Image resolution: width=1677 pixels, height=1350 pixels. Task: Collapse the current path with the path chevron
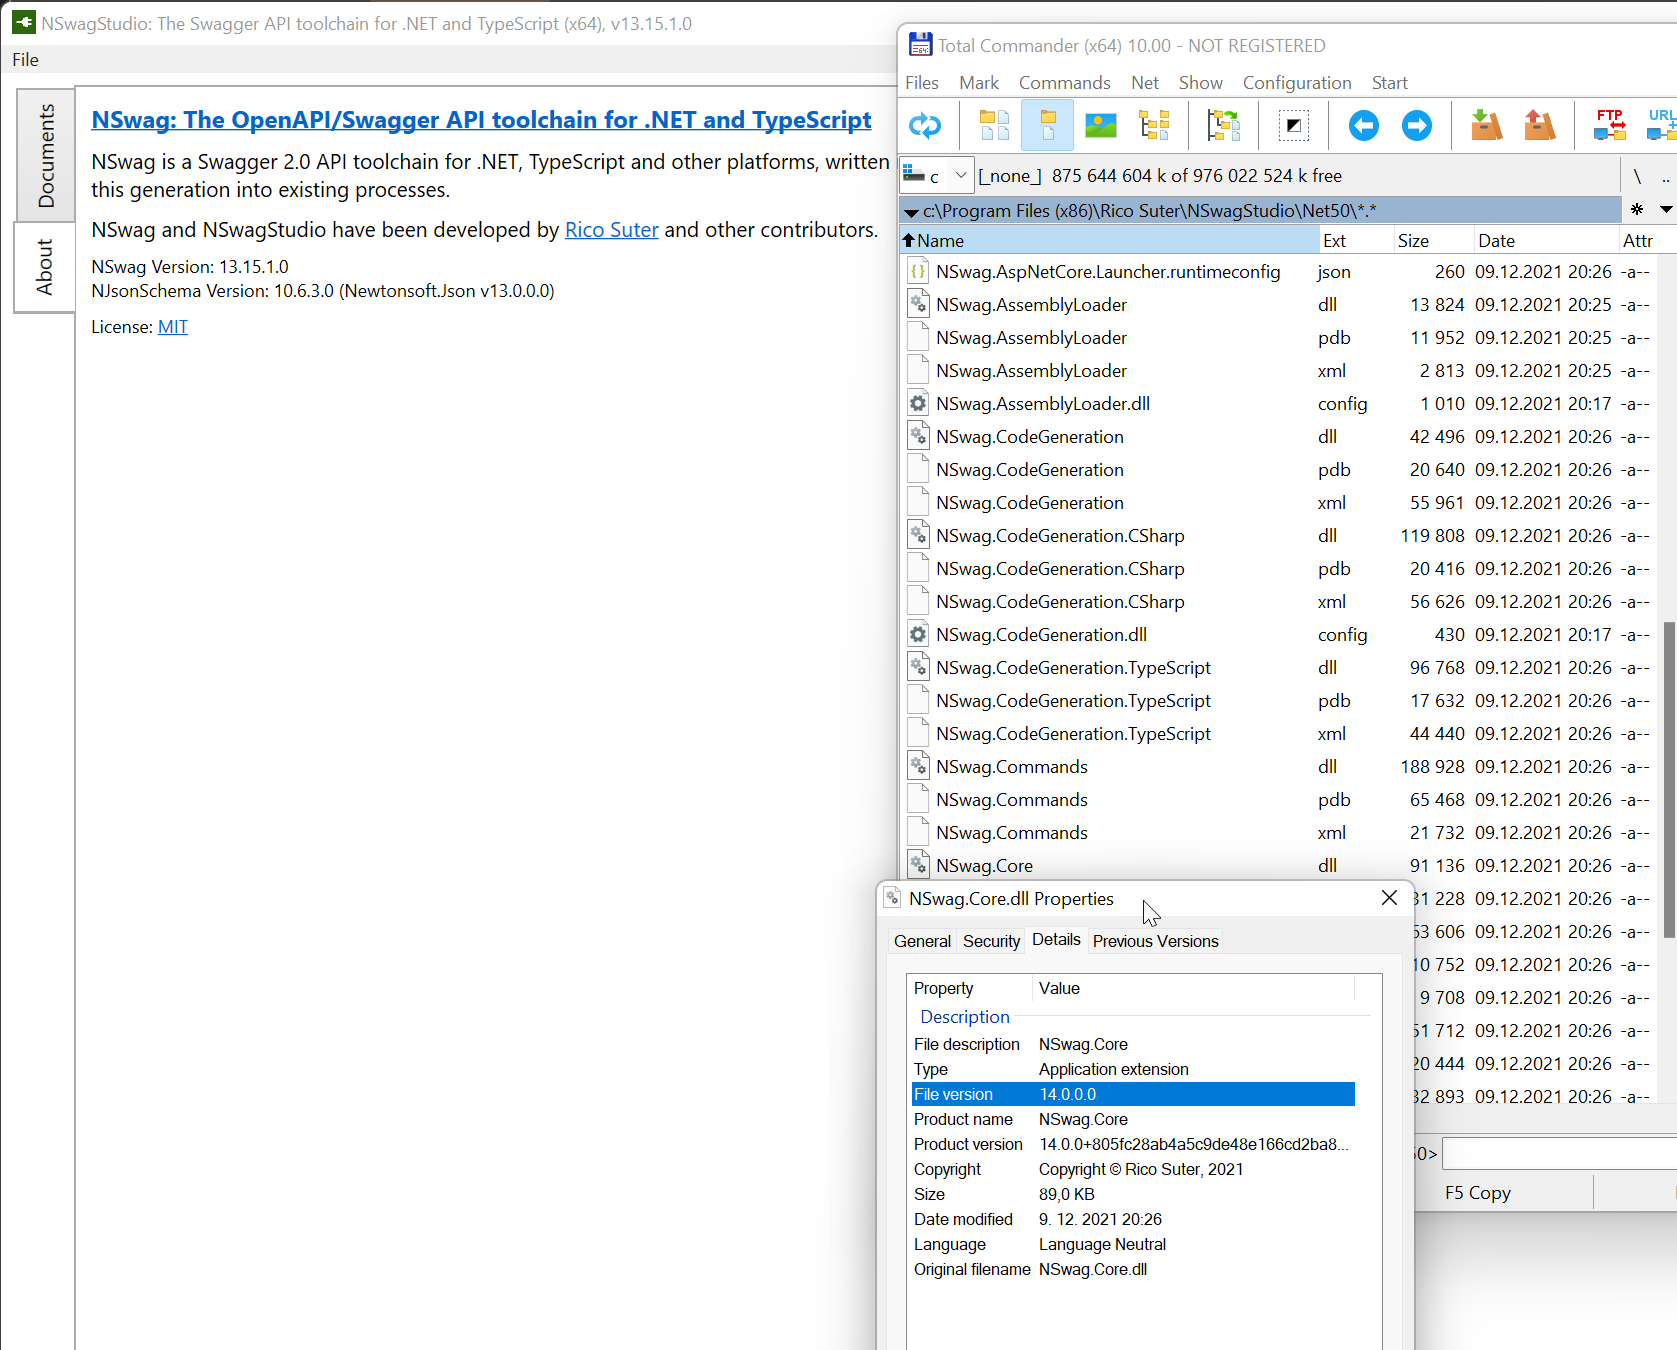pyautogui.click(x=911, y=211)
